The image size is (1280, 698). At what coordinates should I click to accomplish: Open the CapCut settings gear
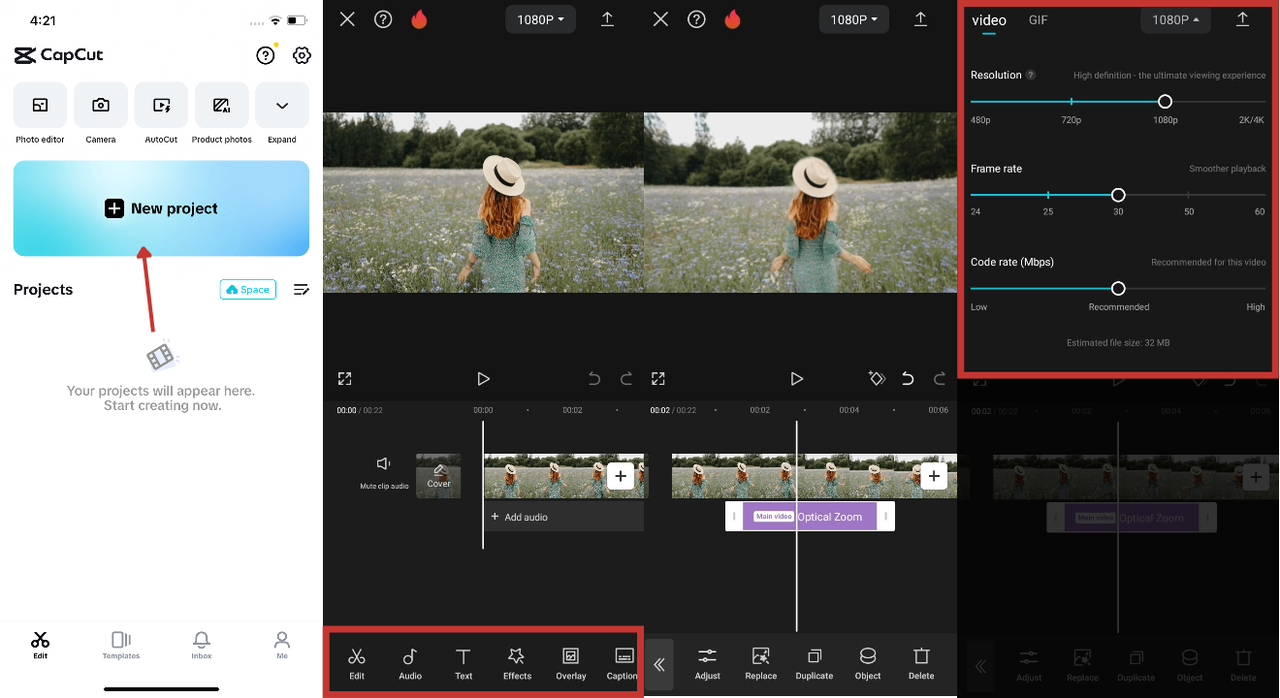tap(301, 56)
